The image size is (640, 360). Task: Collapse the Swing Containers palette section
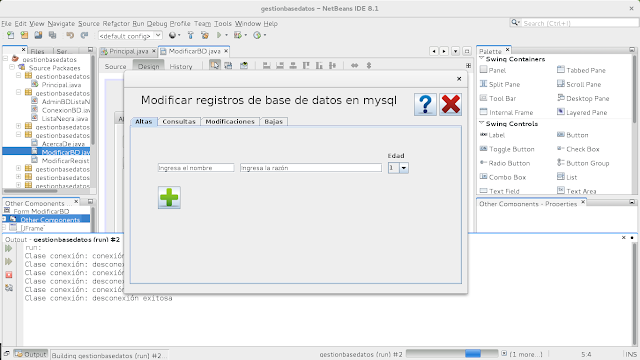pyautogui.click(x=482, y=59)
